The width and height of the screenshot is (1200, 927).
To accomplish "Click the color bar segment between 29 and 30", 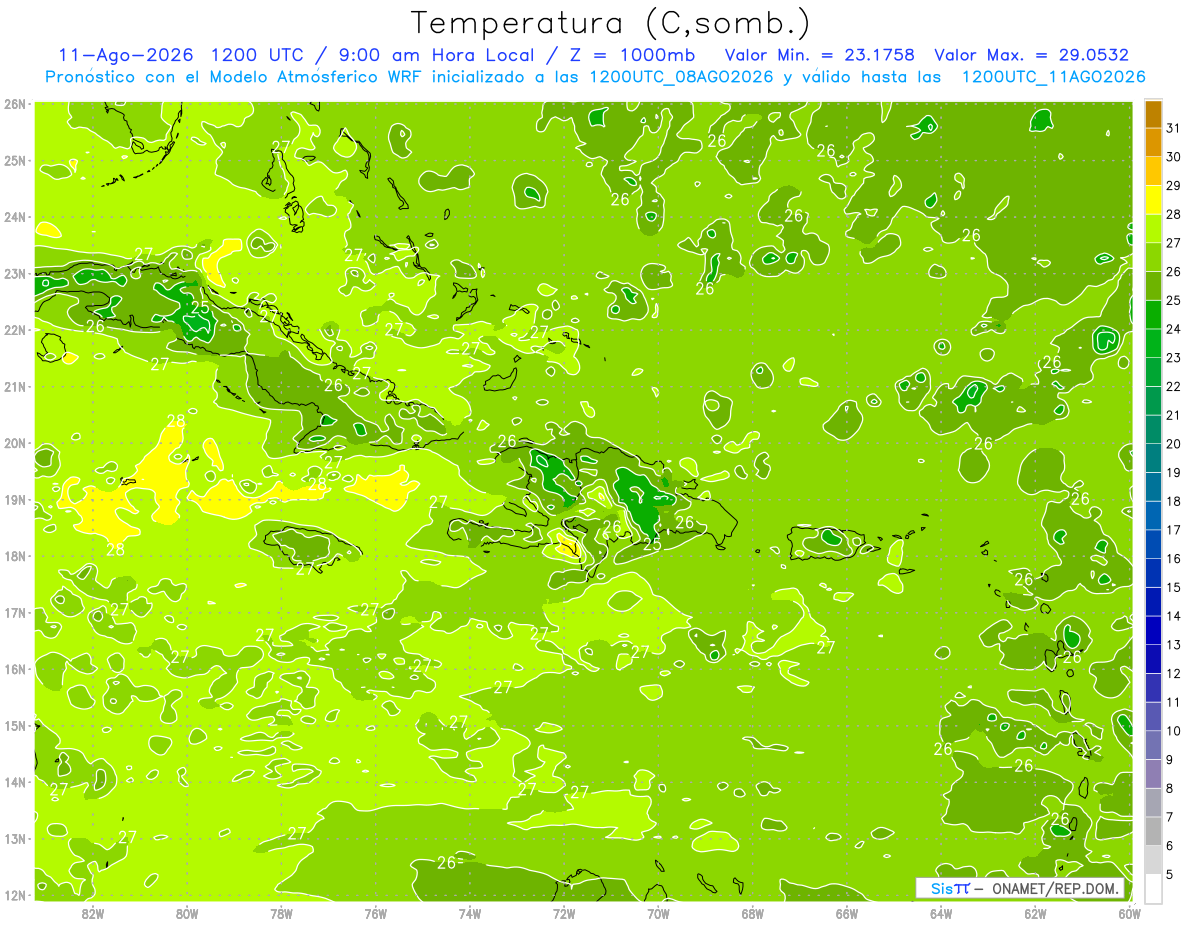I will [1153, 171].
